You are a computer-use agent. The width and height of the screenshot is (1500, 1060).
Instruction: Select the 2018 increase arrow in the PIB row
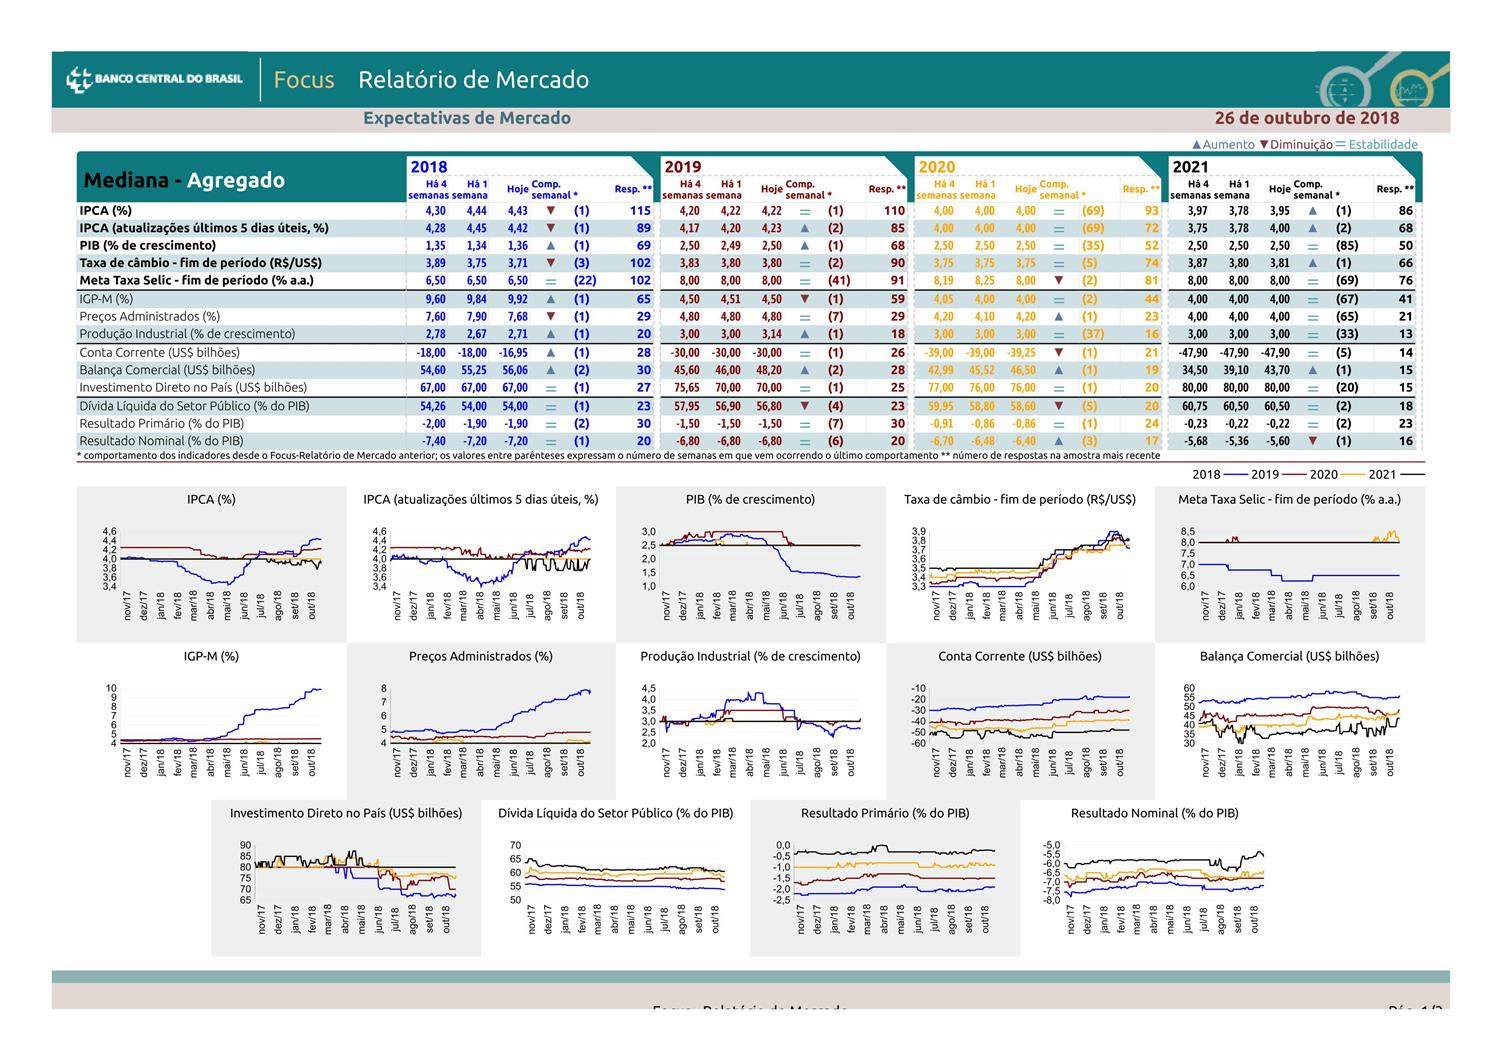[550, 246]
